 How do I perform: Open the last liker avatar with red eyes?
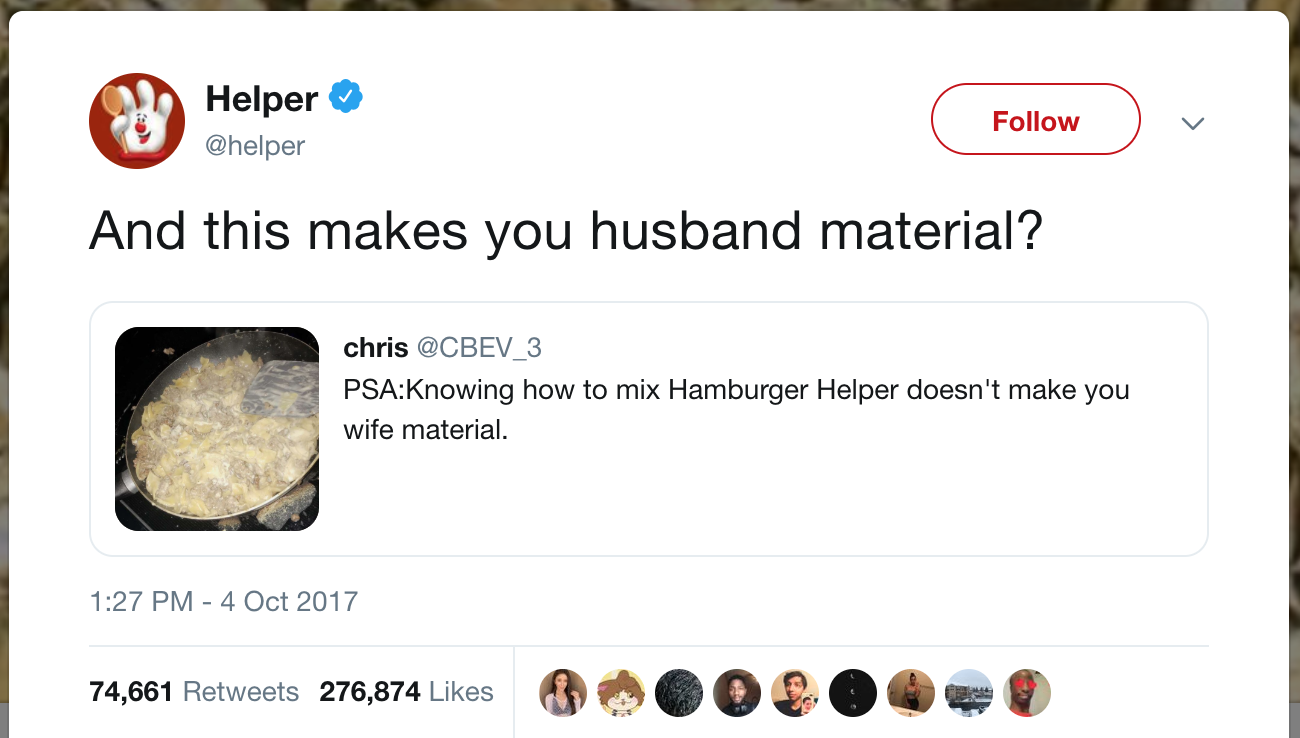click(x=1027, y=693)
